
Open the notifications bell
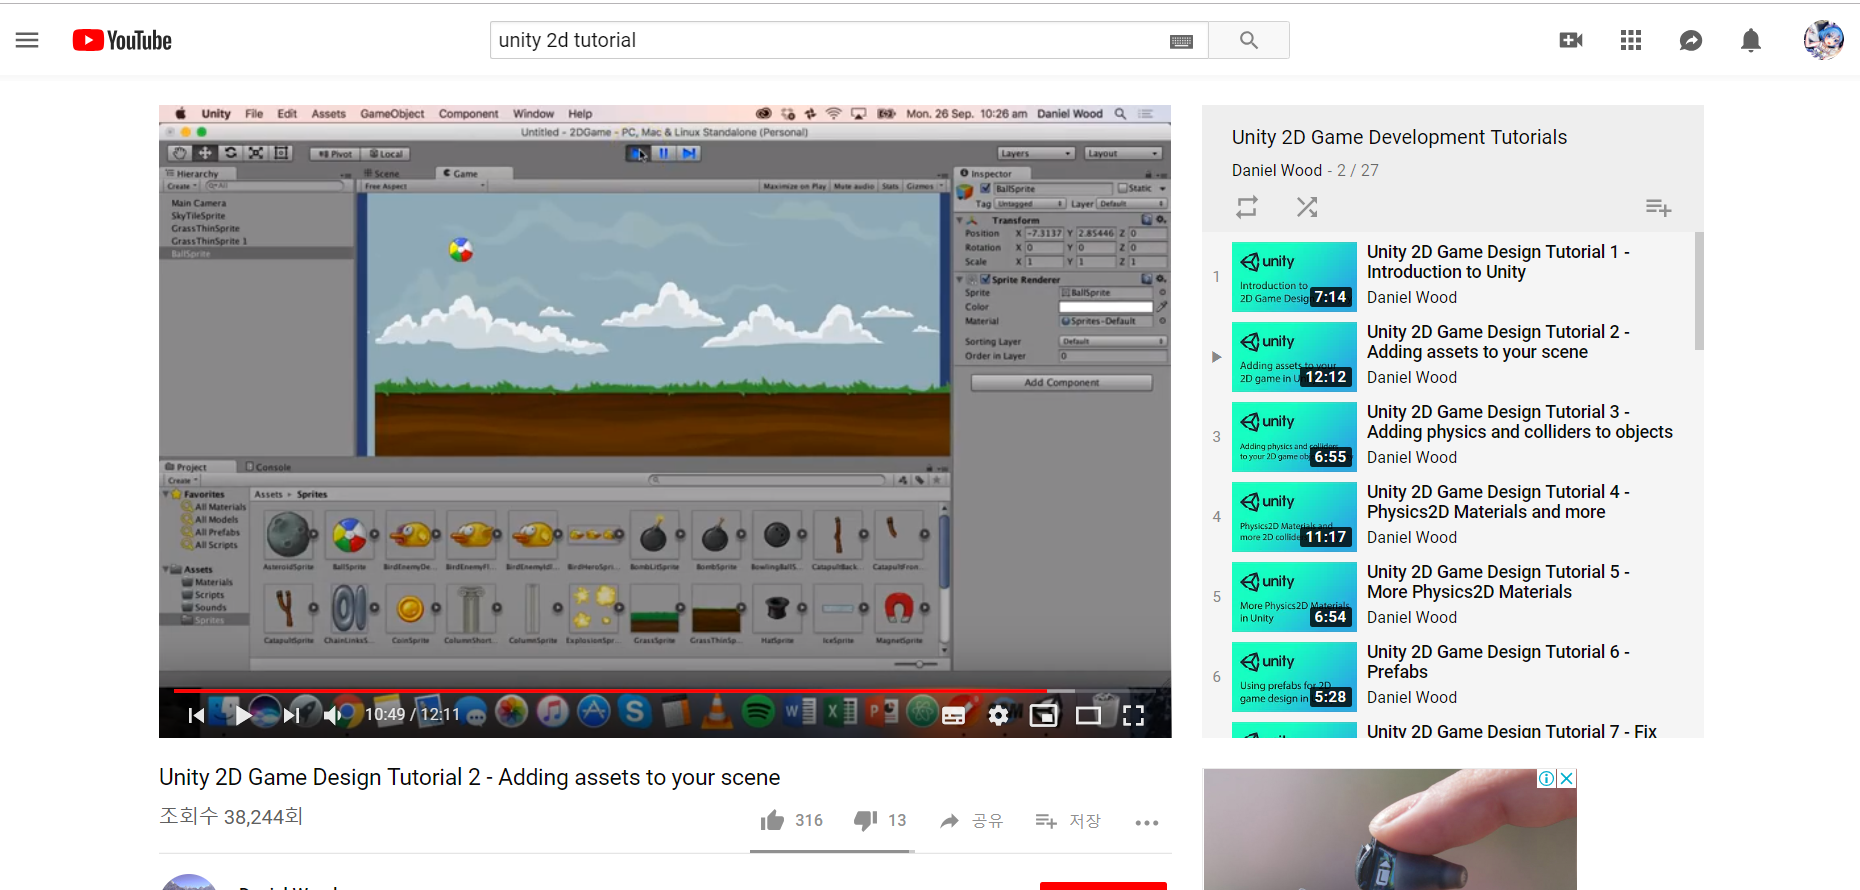1751,40
